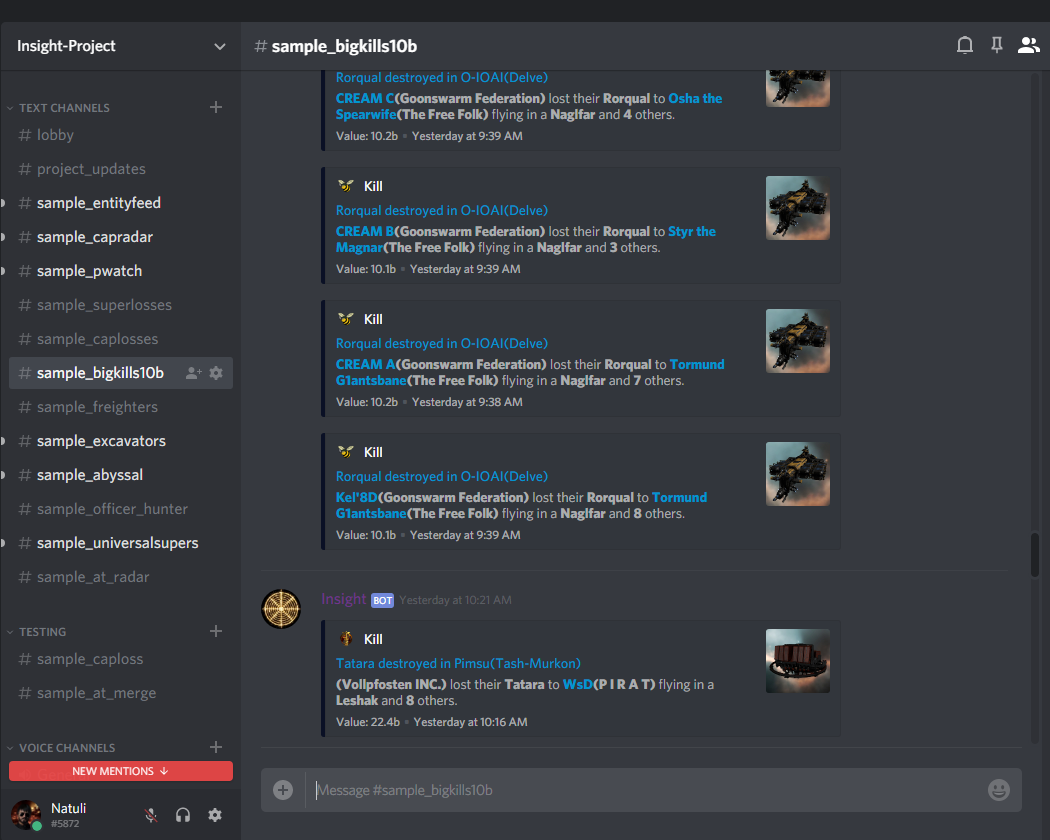Open Styr the Magnar pilot link

526,239
